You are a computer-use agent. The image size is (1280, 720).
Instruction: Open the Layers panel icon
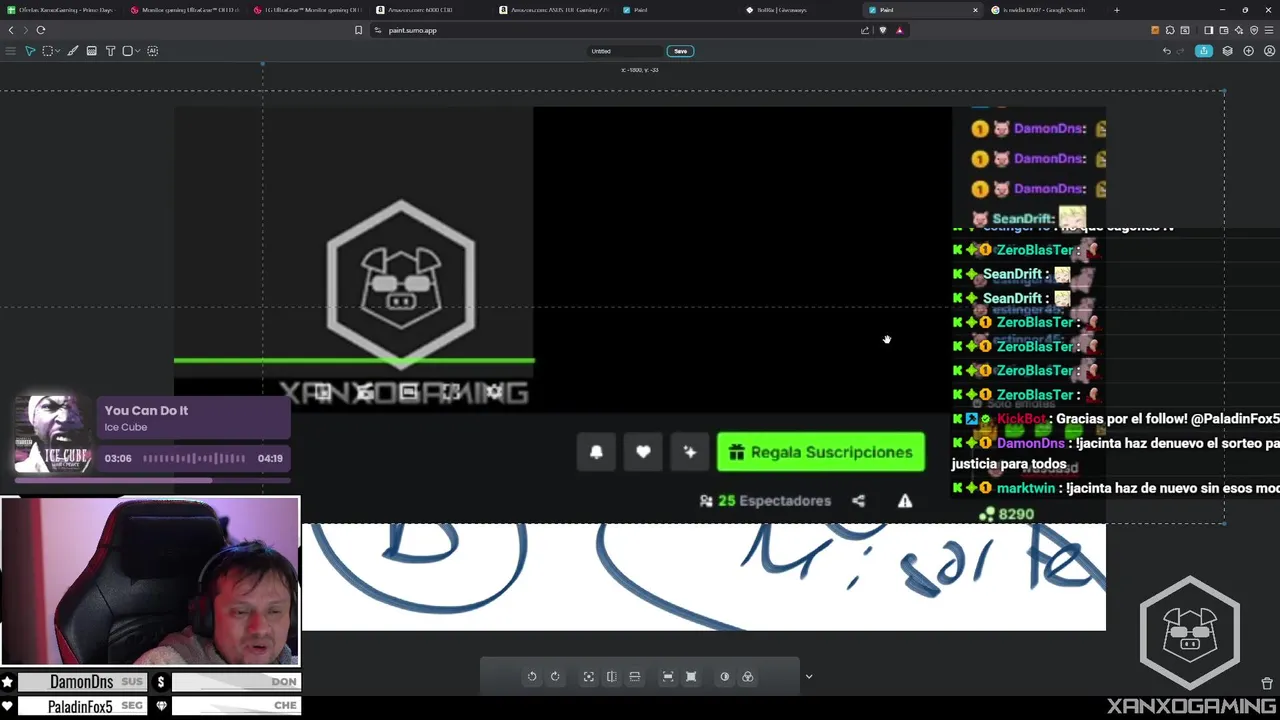(x=1227, y=51)
